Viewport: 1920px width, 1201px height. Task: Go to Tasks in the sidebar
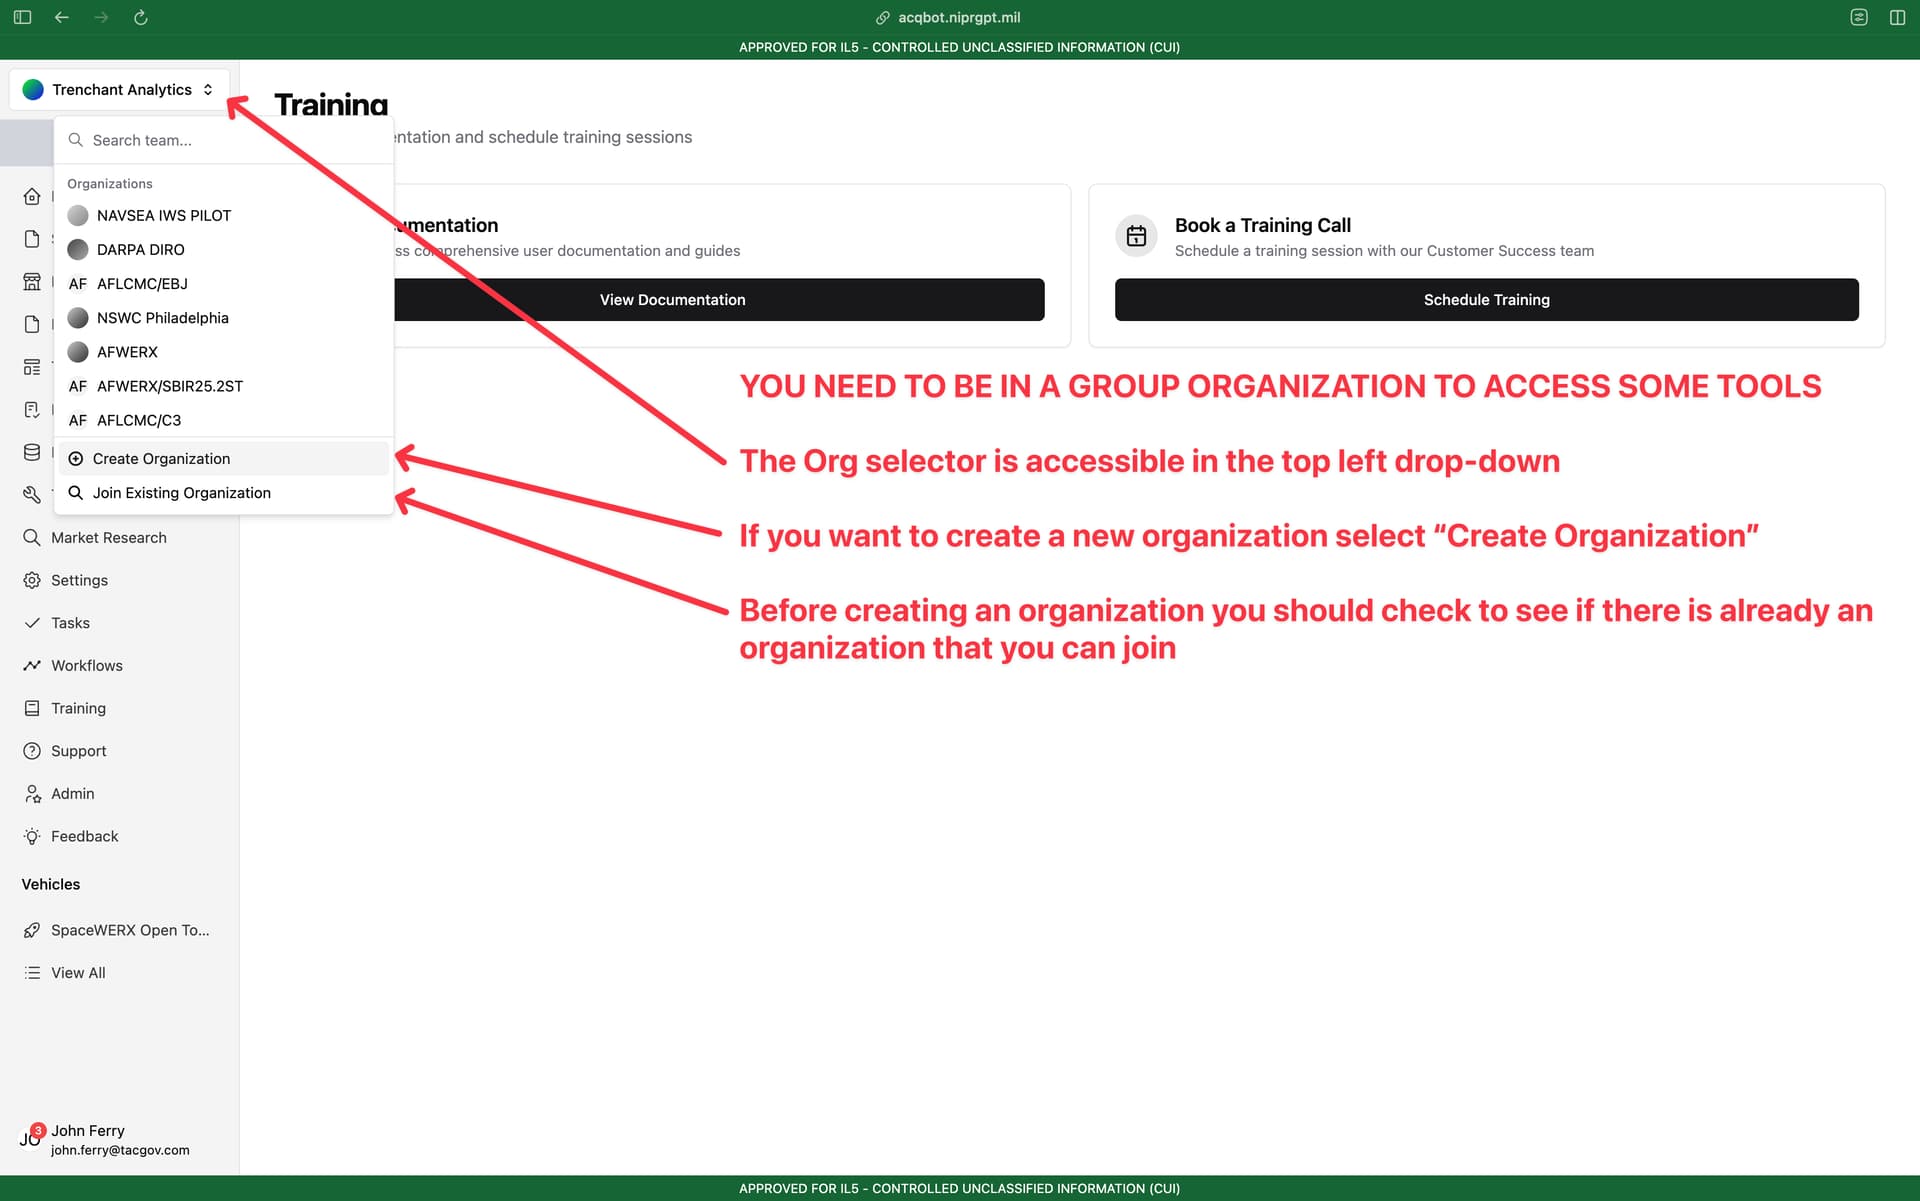click(70, 623)
